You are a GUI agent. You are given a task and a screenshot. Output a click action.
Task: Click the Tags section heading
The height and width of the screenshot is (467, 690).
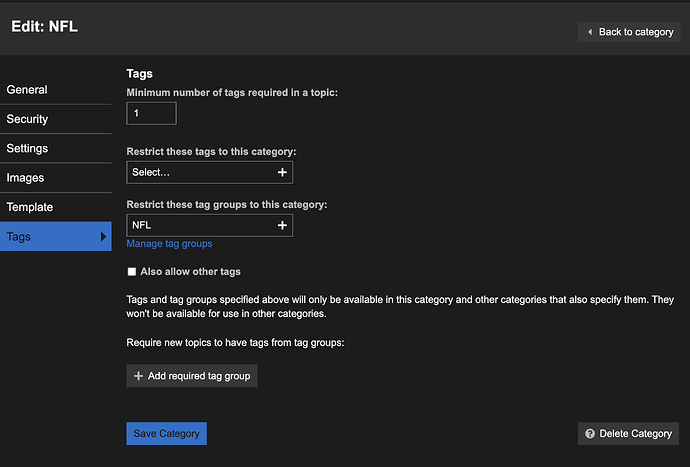(x=139, y=74)
